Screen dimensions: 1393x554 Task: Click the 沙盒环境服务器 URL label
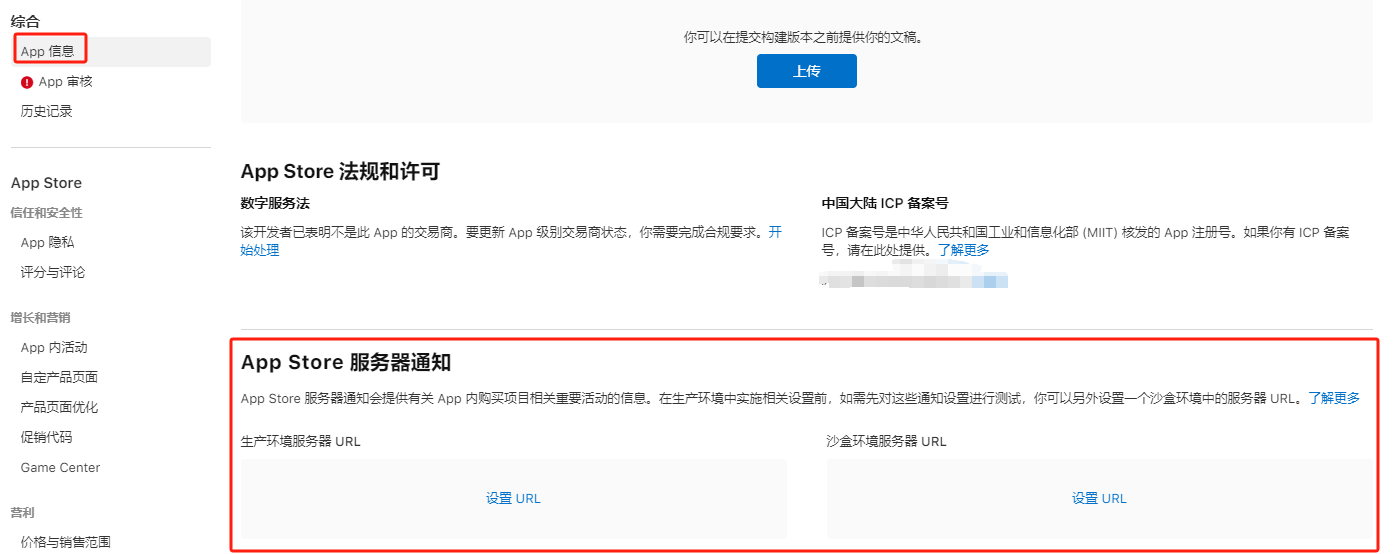[x=887, y=441]
